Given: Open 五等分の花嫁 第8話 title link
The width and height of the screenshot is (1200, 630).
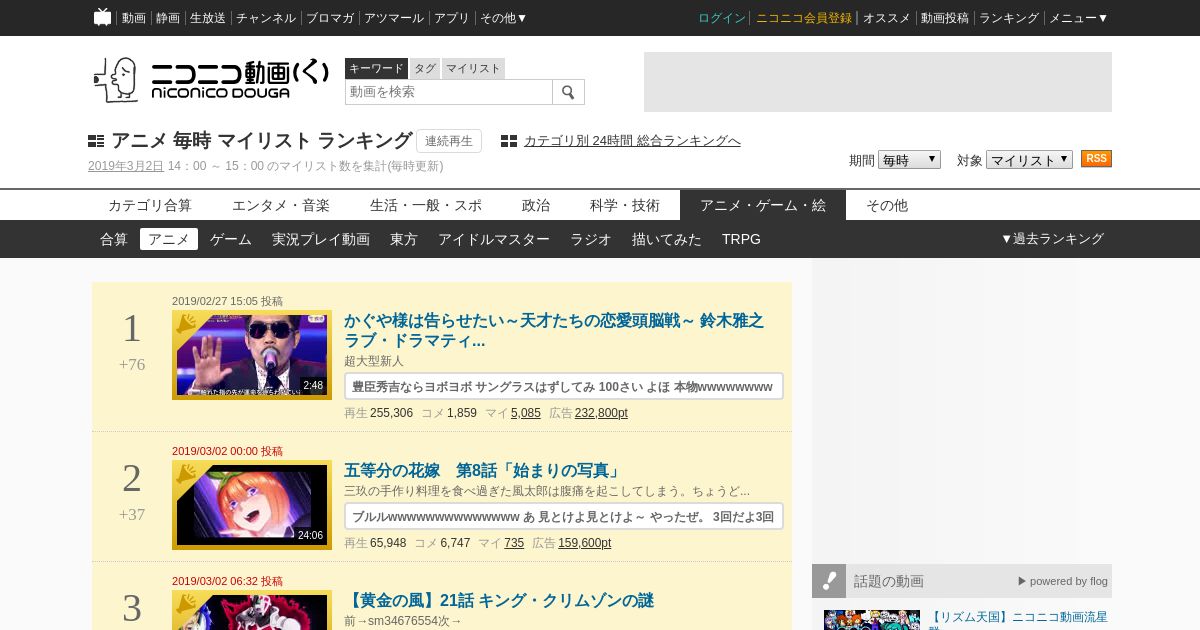Looking at the screenshot, I should click(x=482, y=471).
